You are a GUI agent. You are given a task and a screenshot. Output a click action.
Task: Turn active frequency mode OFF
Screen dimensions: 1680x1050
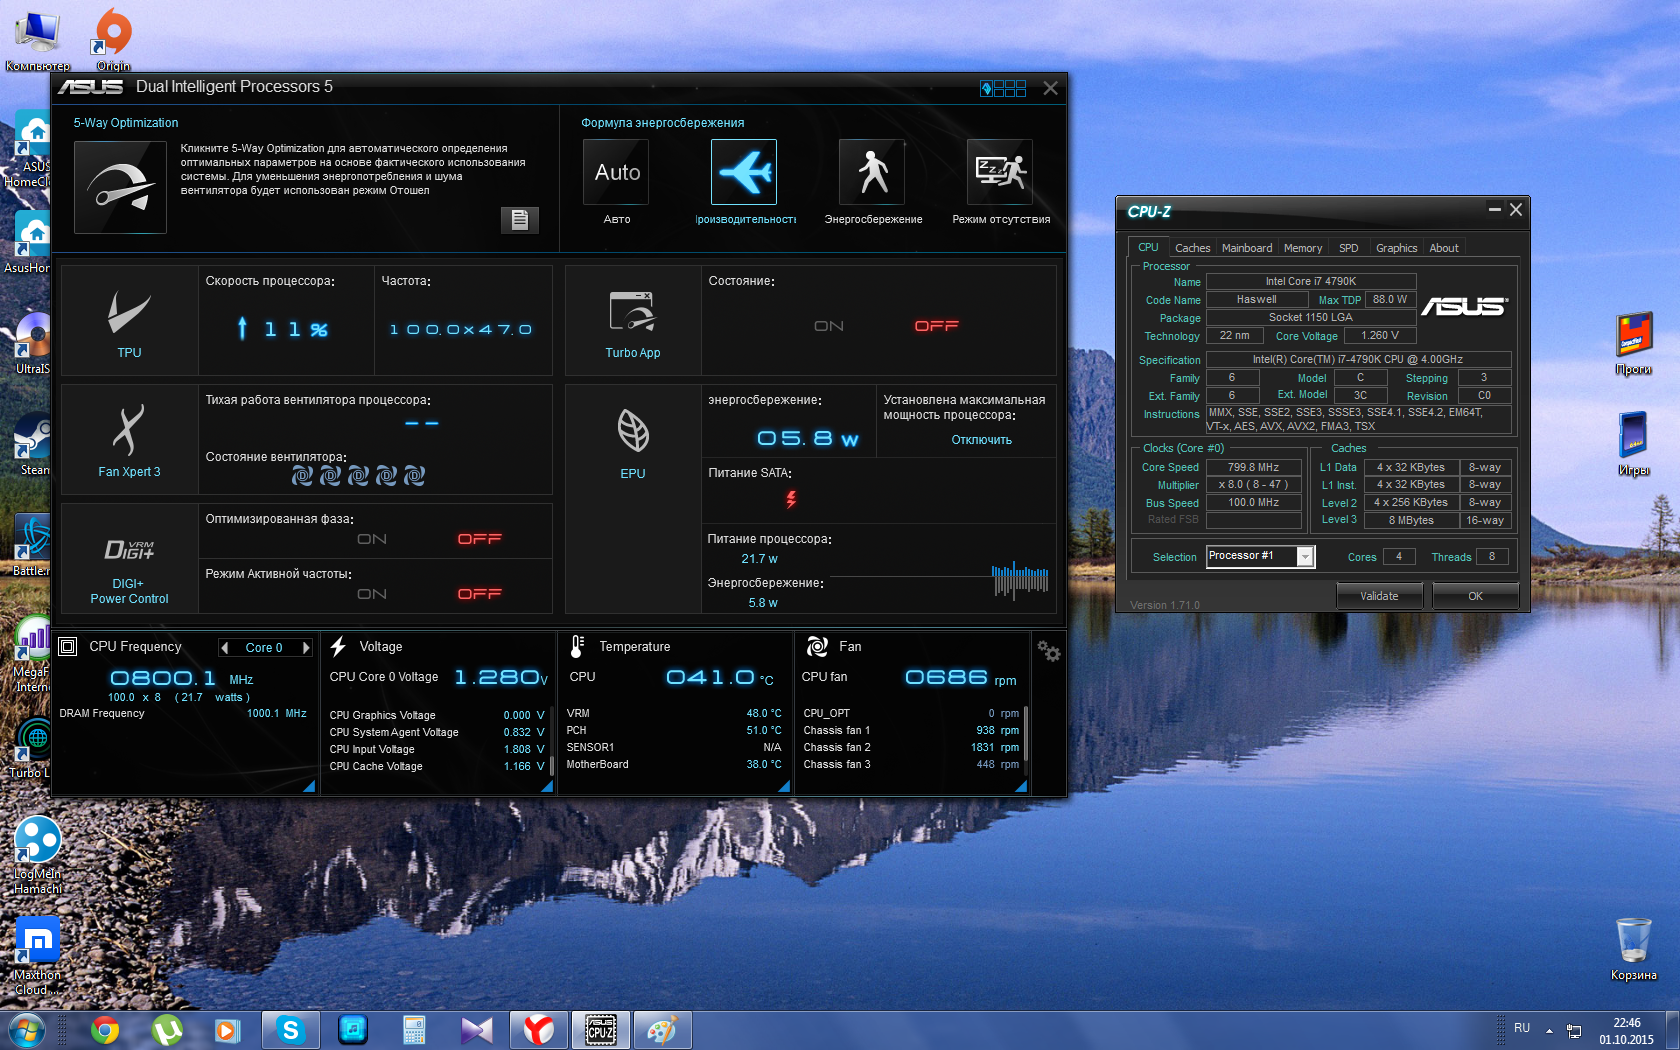(479, 594)
